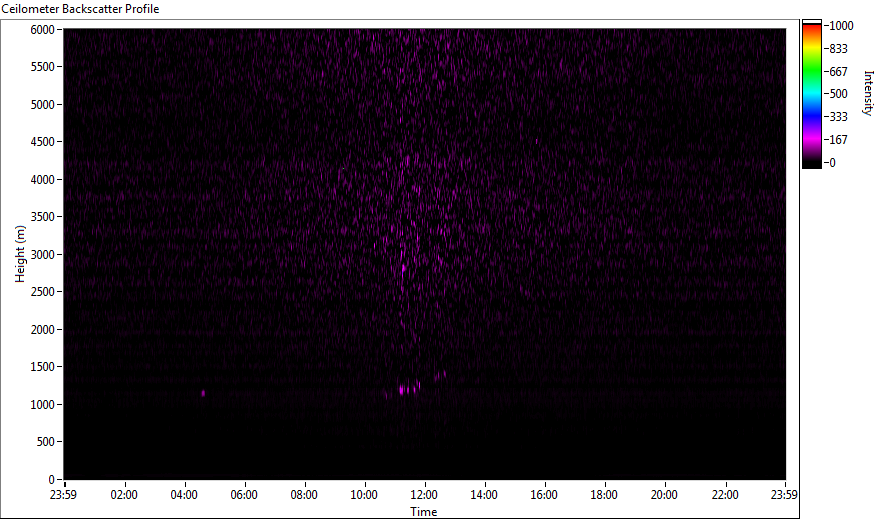Select the 6000 height axis maximum

point(42,30)
